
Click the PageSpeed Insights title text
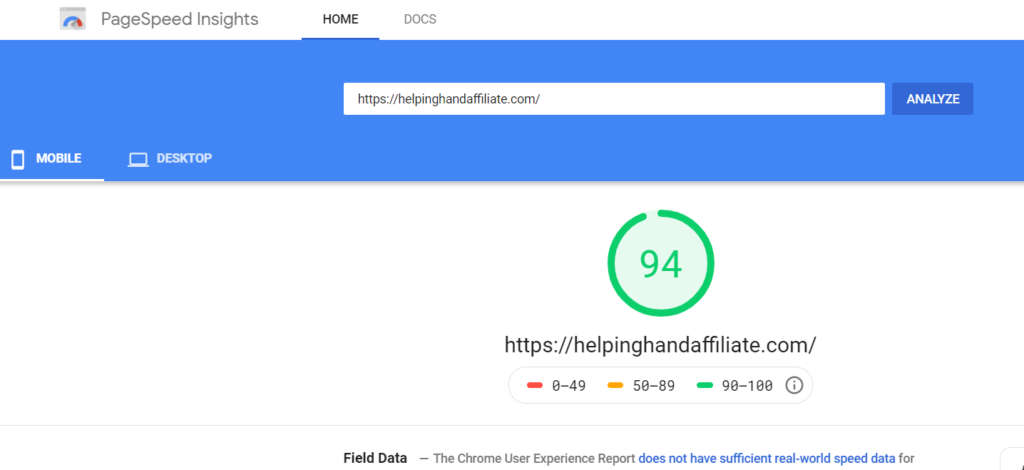[180, 19]
